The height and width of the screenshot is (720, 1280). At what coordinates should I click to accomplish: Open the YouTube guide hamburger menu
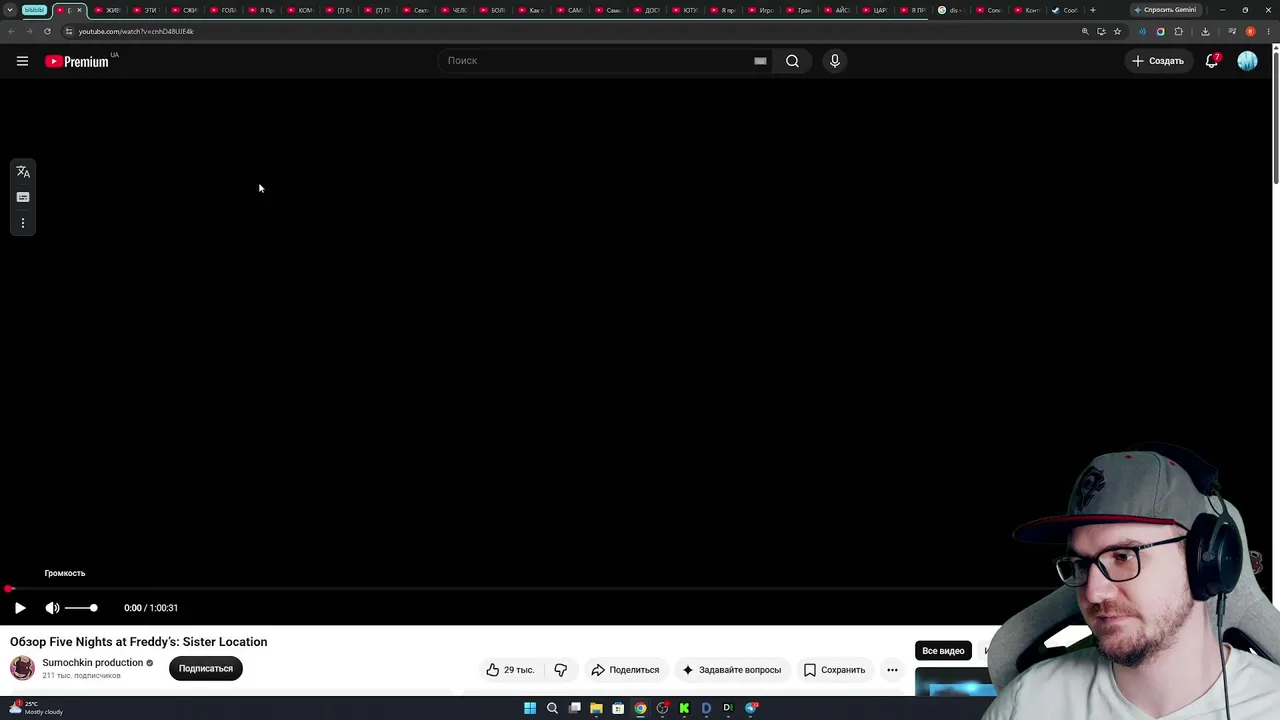22,61
